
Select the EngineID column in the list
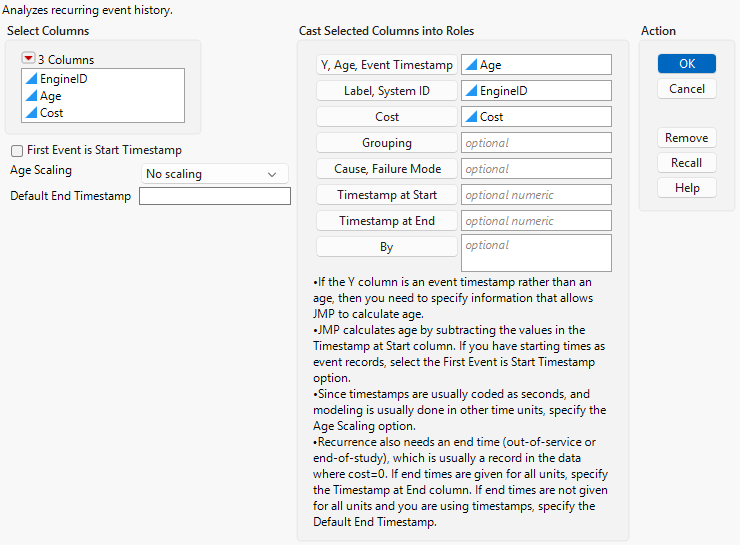click(64, 79)
